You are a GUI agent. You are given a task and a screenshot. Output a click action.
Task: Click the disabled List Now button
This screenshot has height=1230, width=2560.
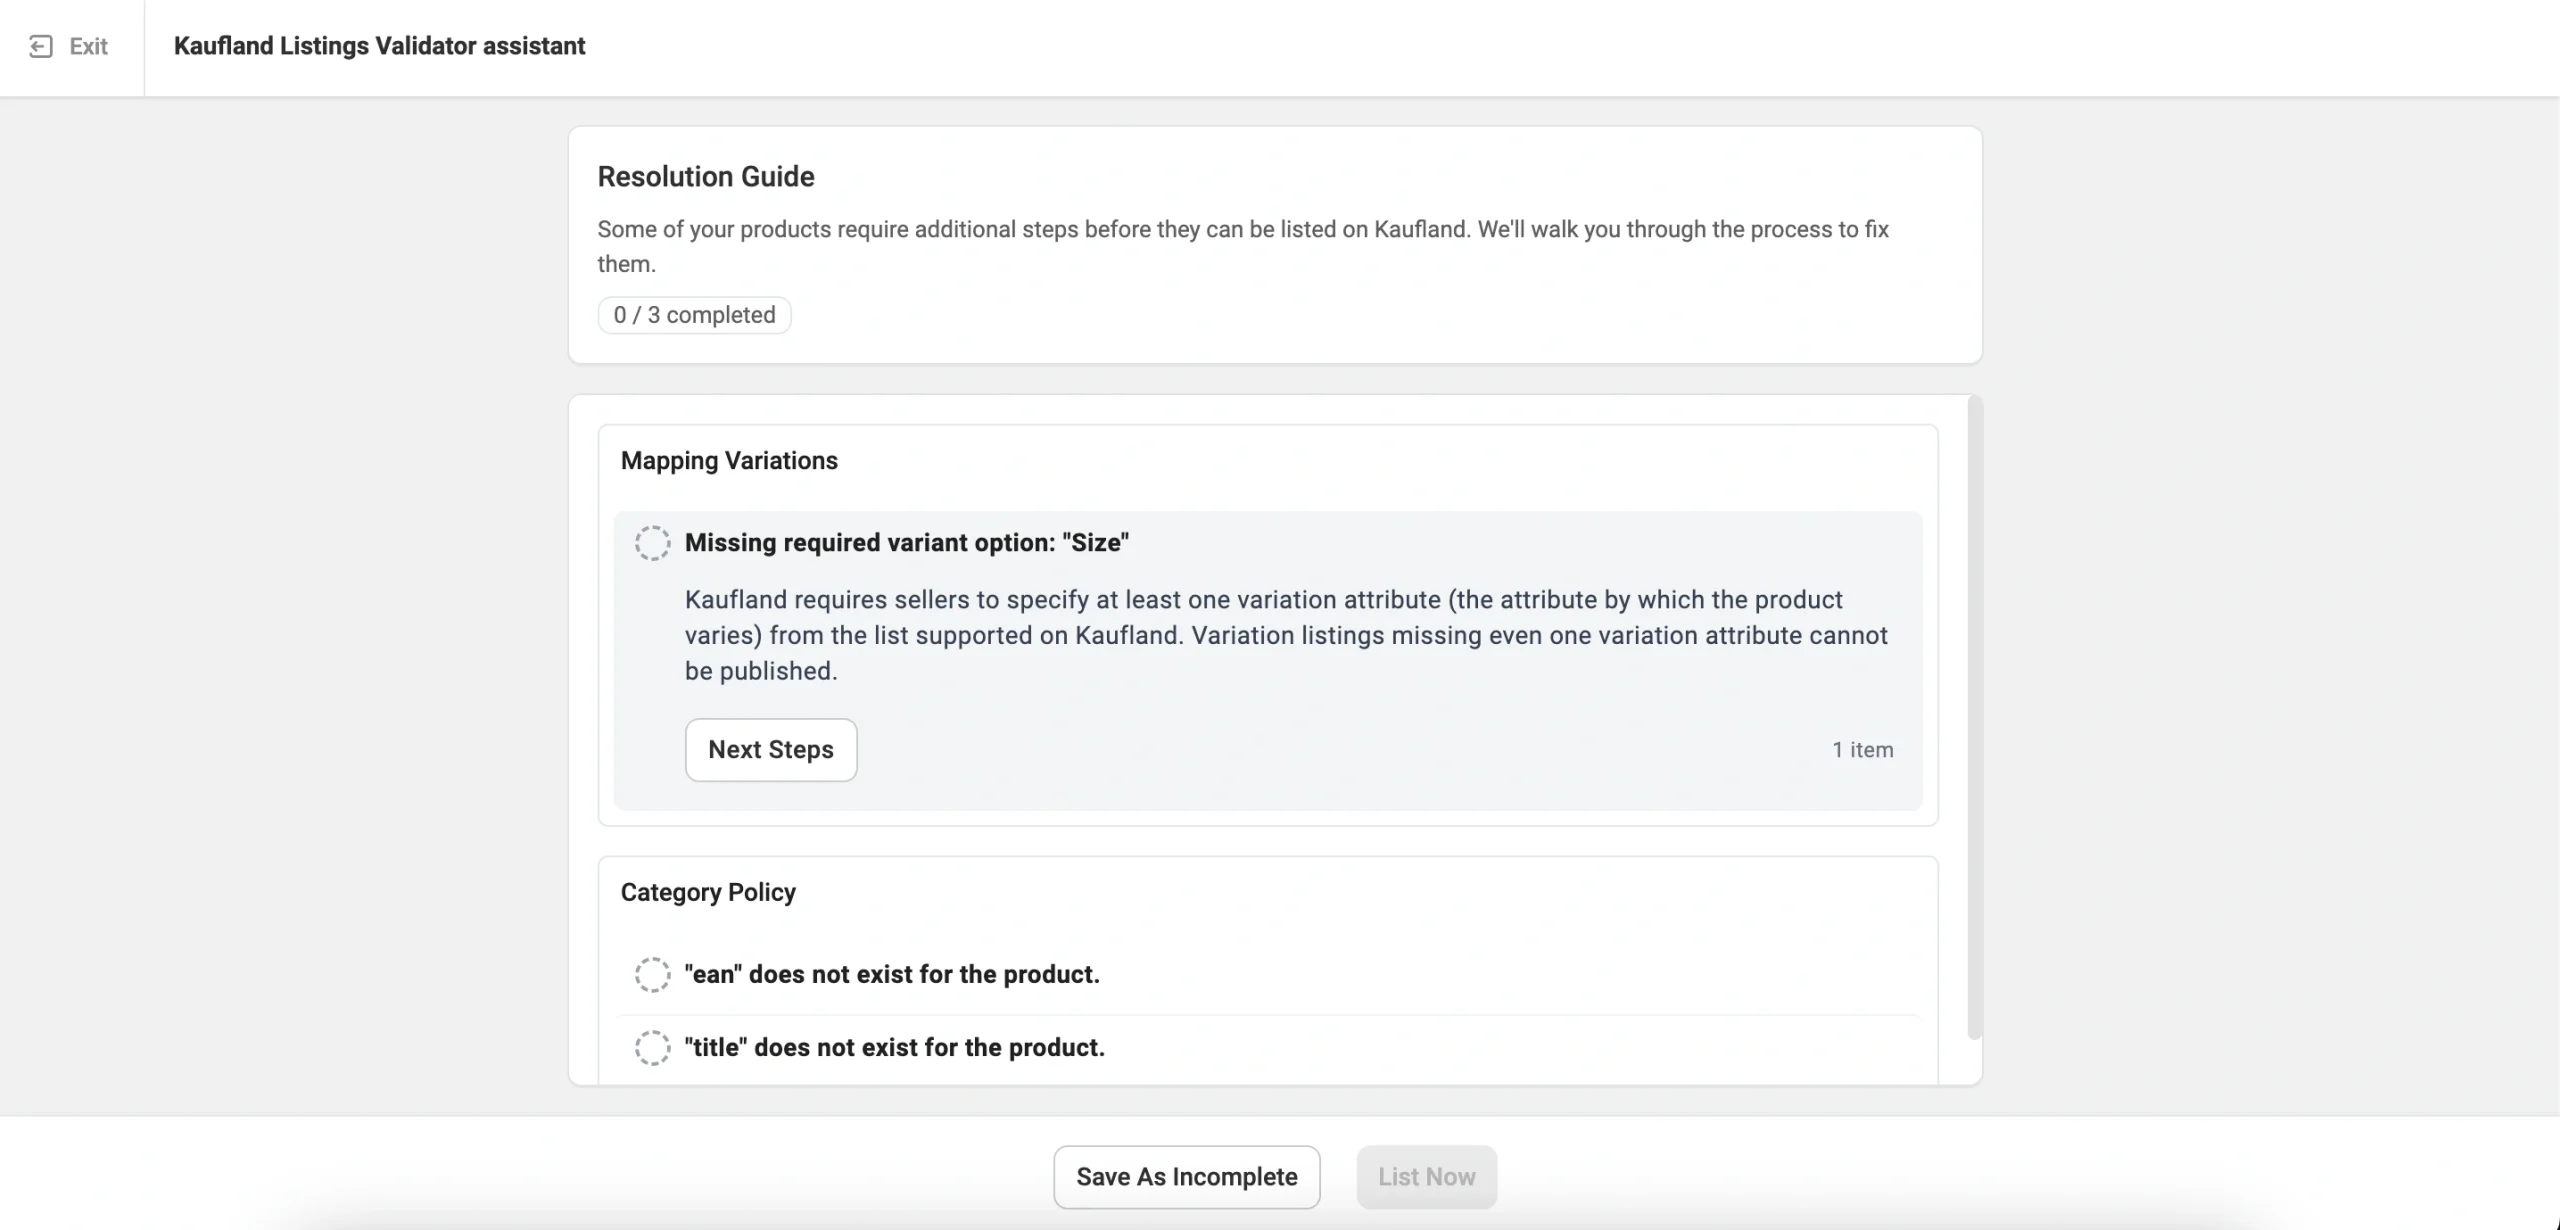click(x=1426, y=1177)
